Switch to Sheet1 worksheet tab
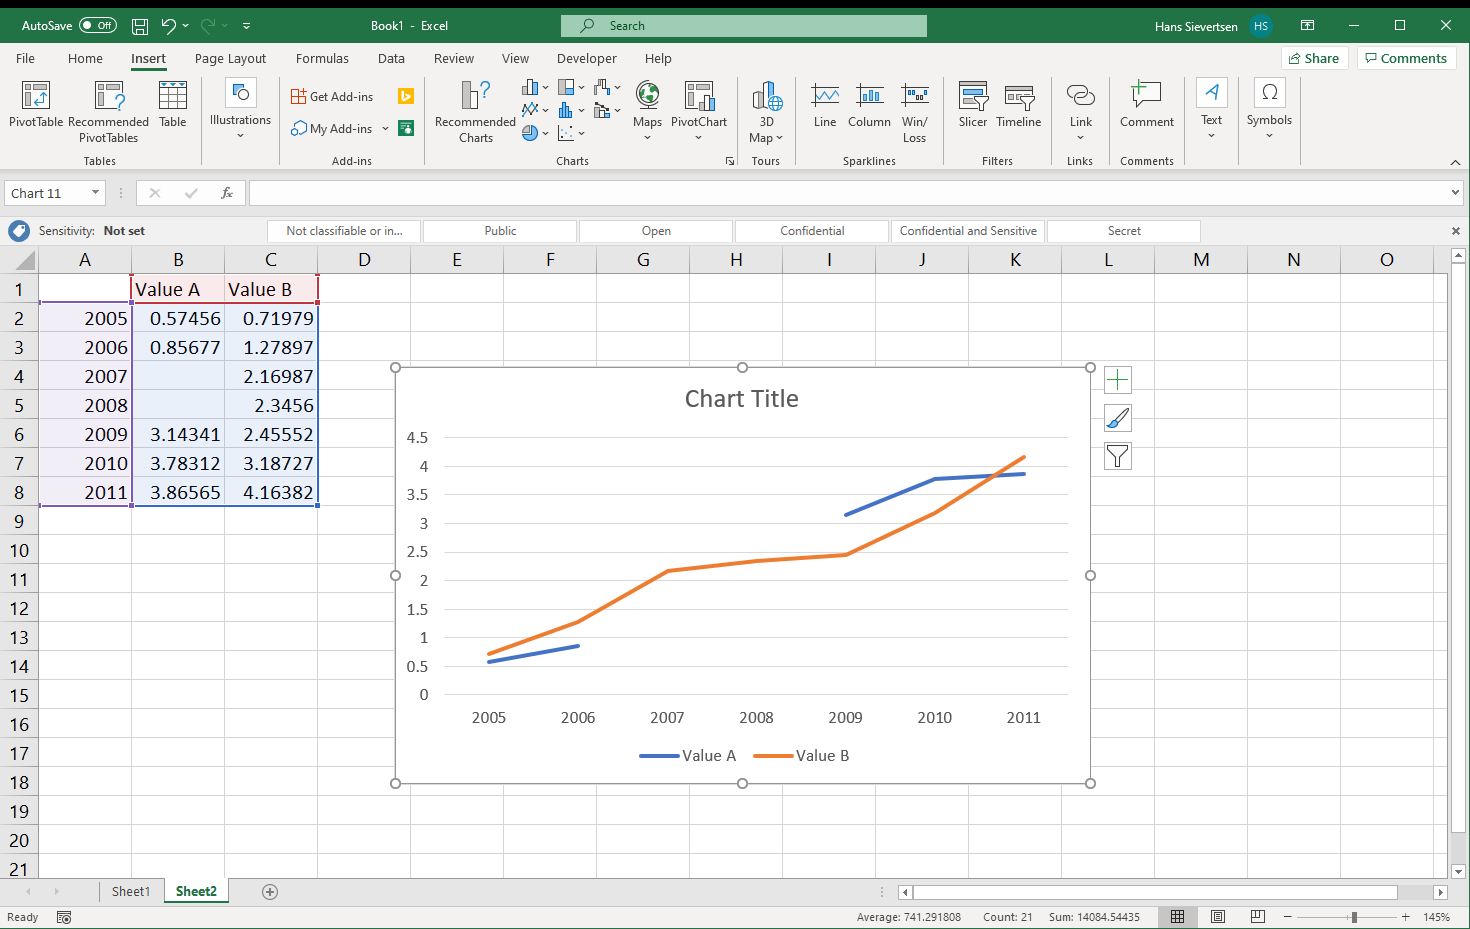The image size is (1470, 929). click(131, 892)
